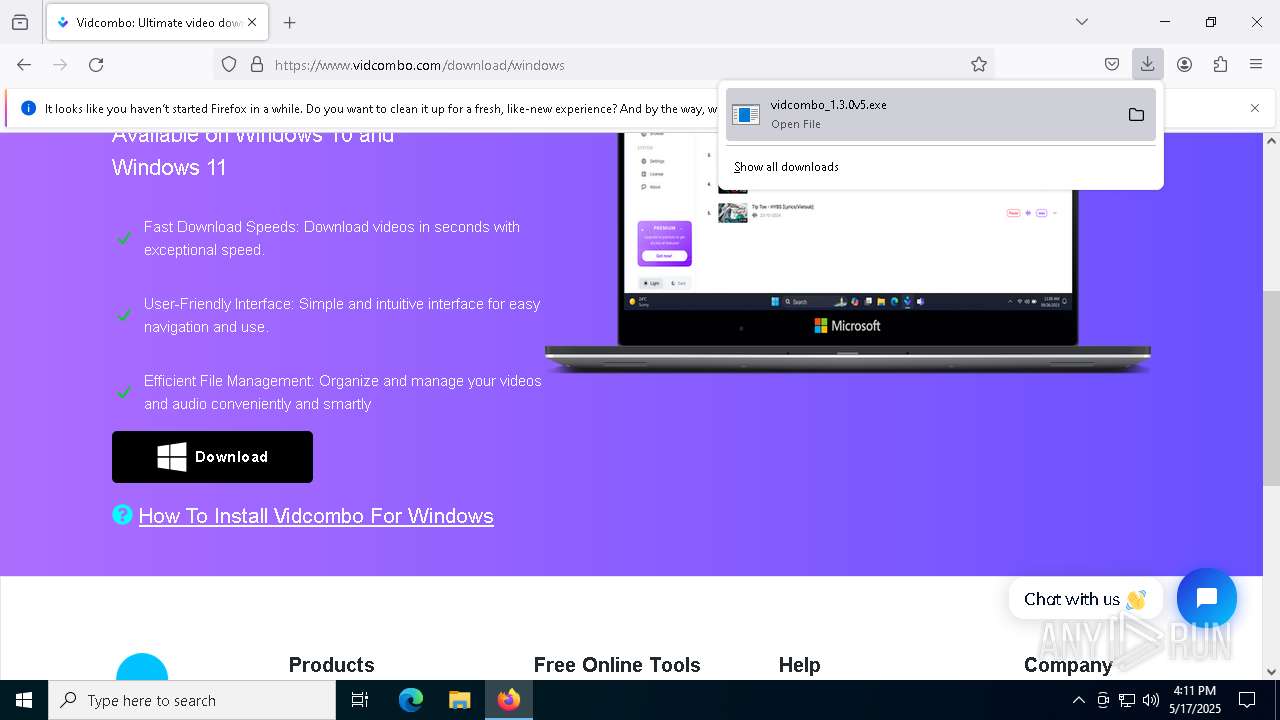Launch Microsoft Edge from taskbar
The image size is (1280, 720).
411,700
